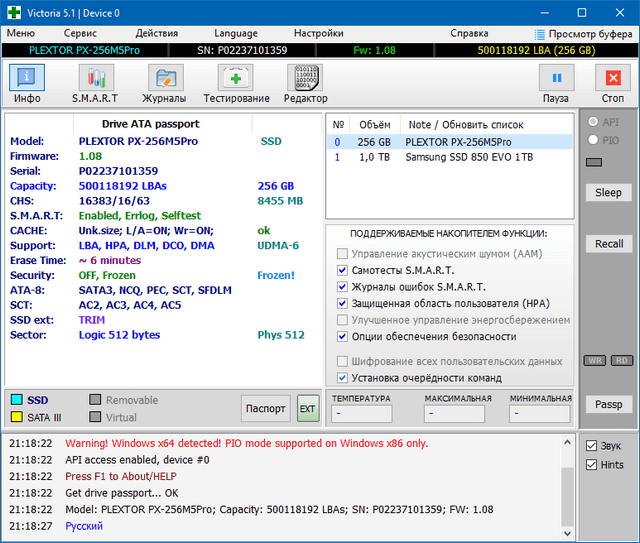Toggle the Звук sound checkbox
This screenshot has height=543, width=640.
591,446
